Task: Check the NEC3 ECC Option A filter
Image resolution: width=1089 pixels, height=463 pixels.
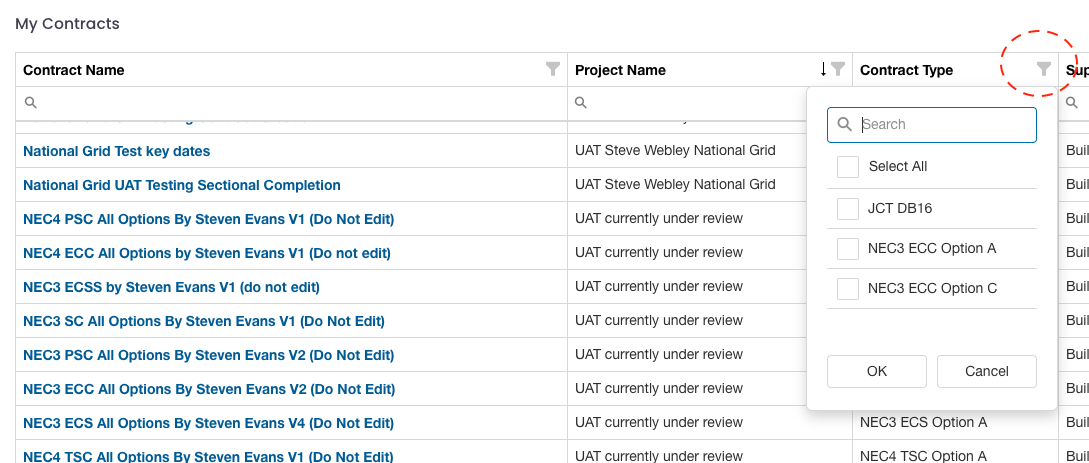Action: [x=848, y=249]
